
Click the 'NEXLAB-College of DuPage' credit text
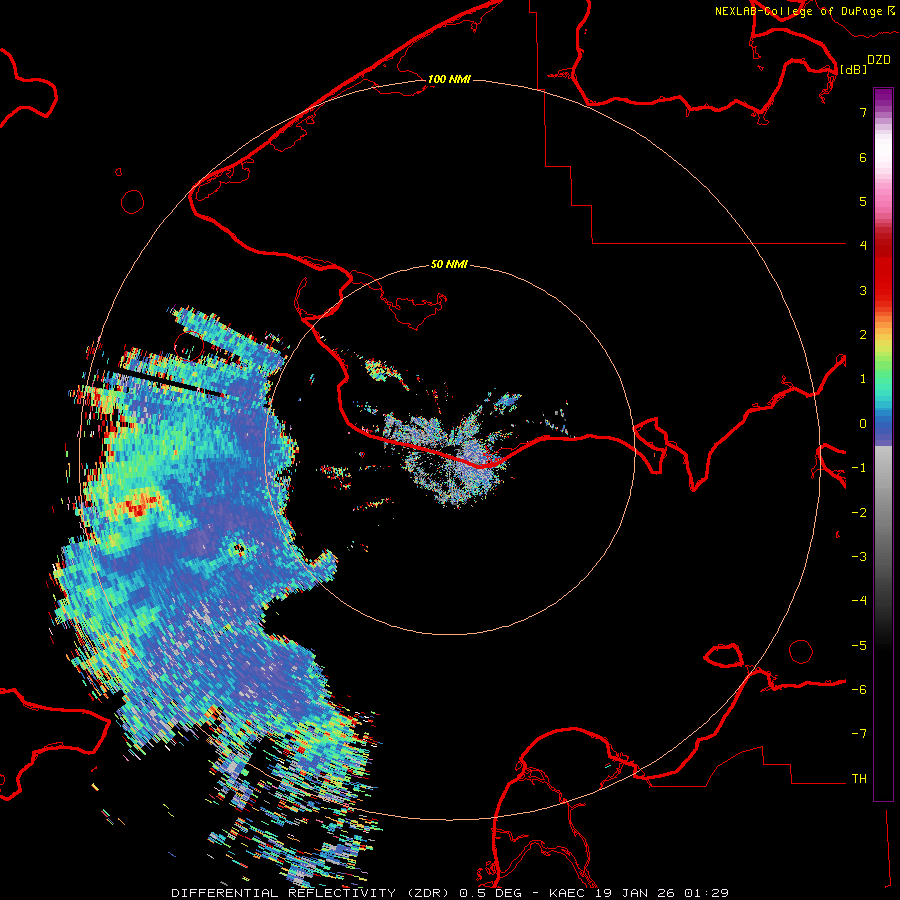(798, 11)
